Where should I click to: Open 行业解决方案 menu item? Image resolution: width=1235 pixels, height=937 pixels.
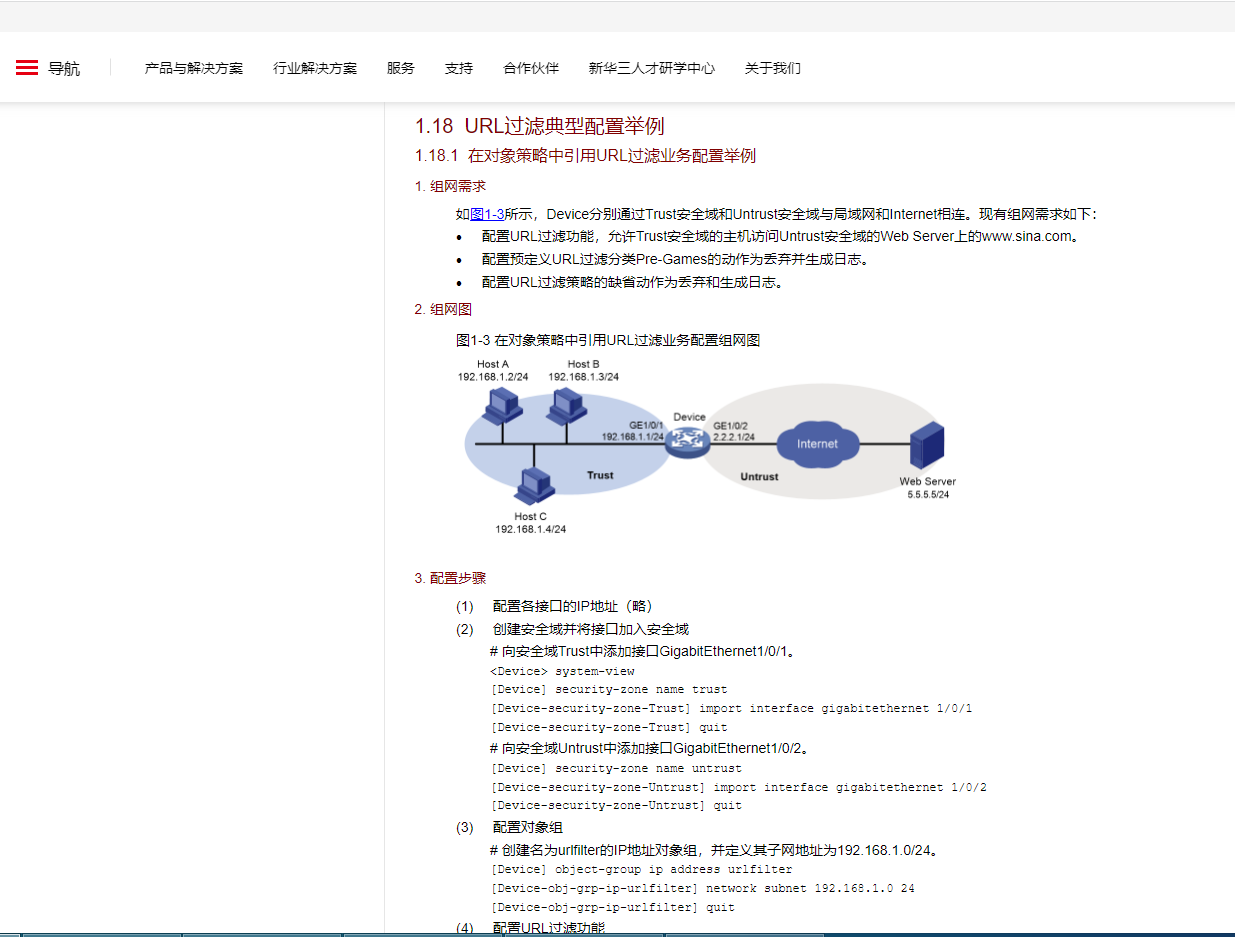pyautogui.click(x=315, y=69)
